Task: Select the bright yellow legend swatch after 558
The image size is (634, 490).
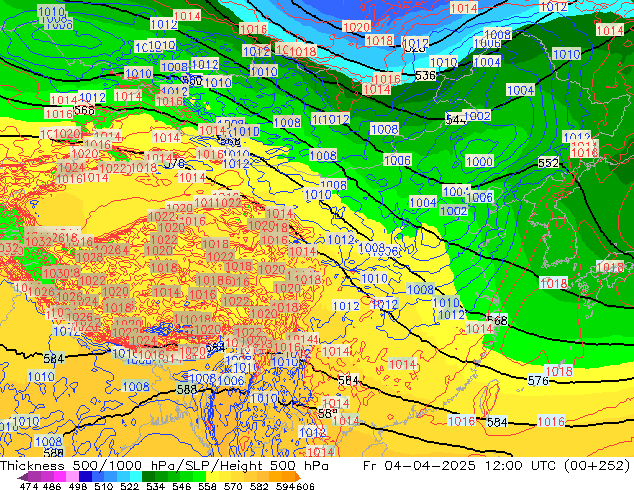Action: tap(212, 477)
